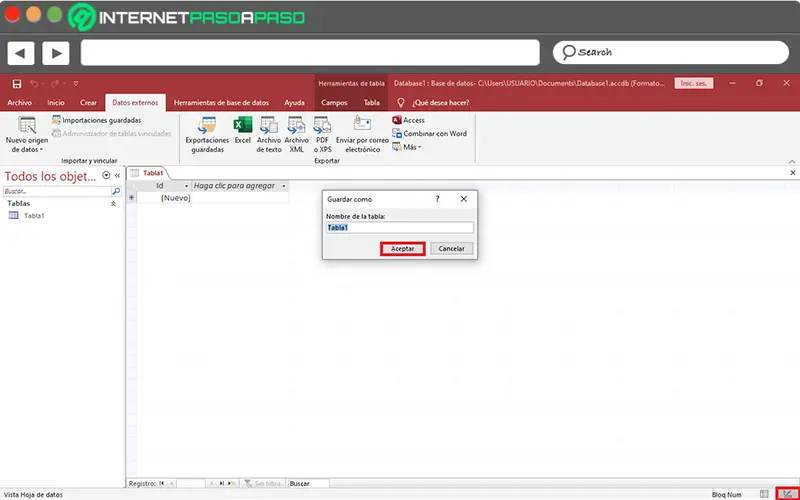Image resolution: width=800 pixels, height=500 pixels.
Task: Click the Buscar box in record navigator
Action: (x=308, y=483)
